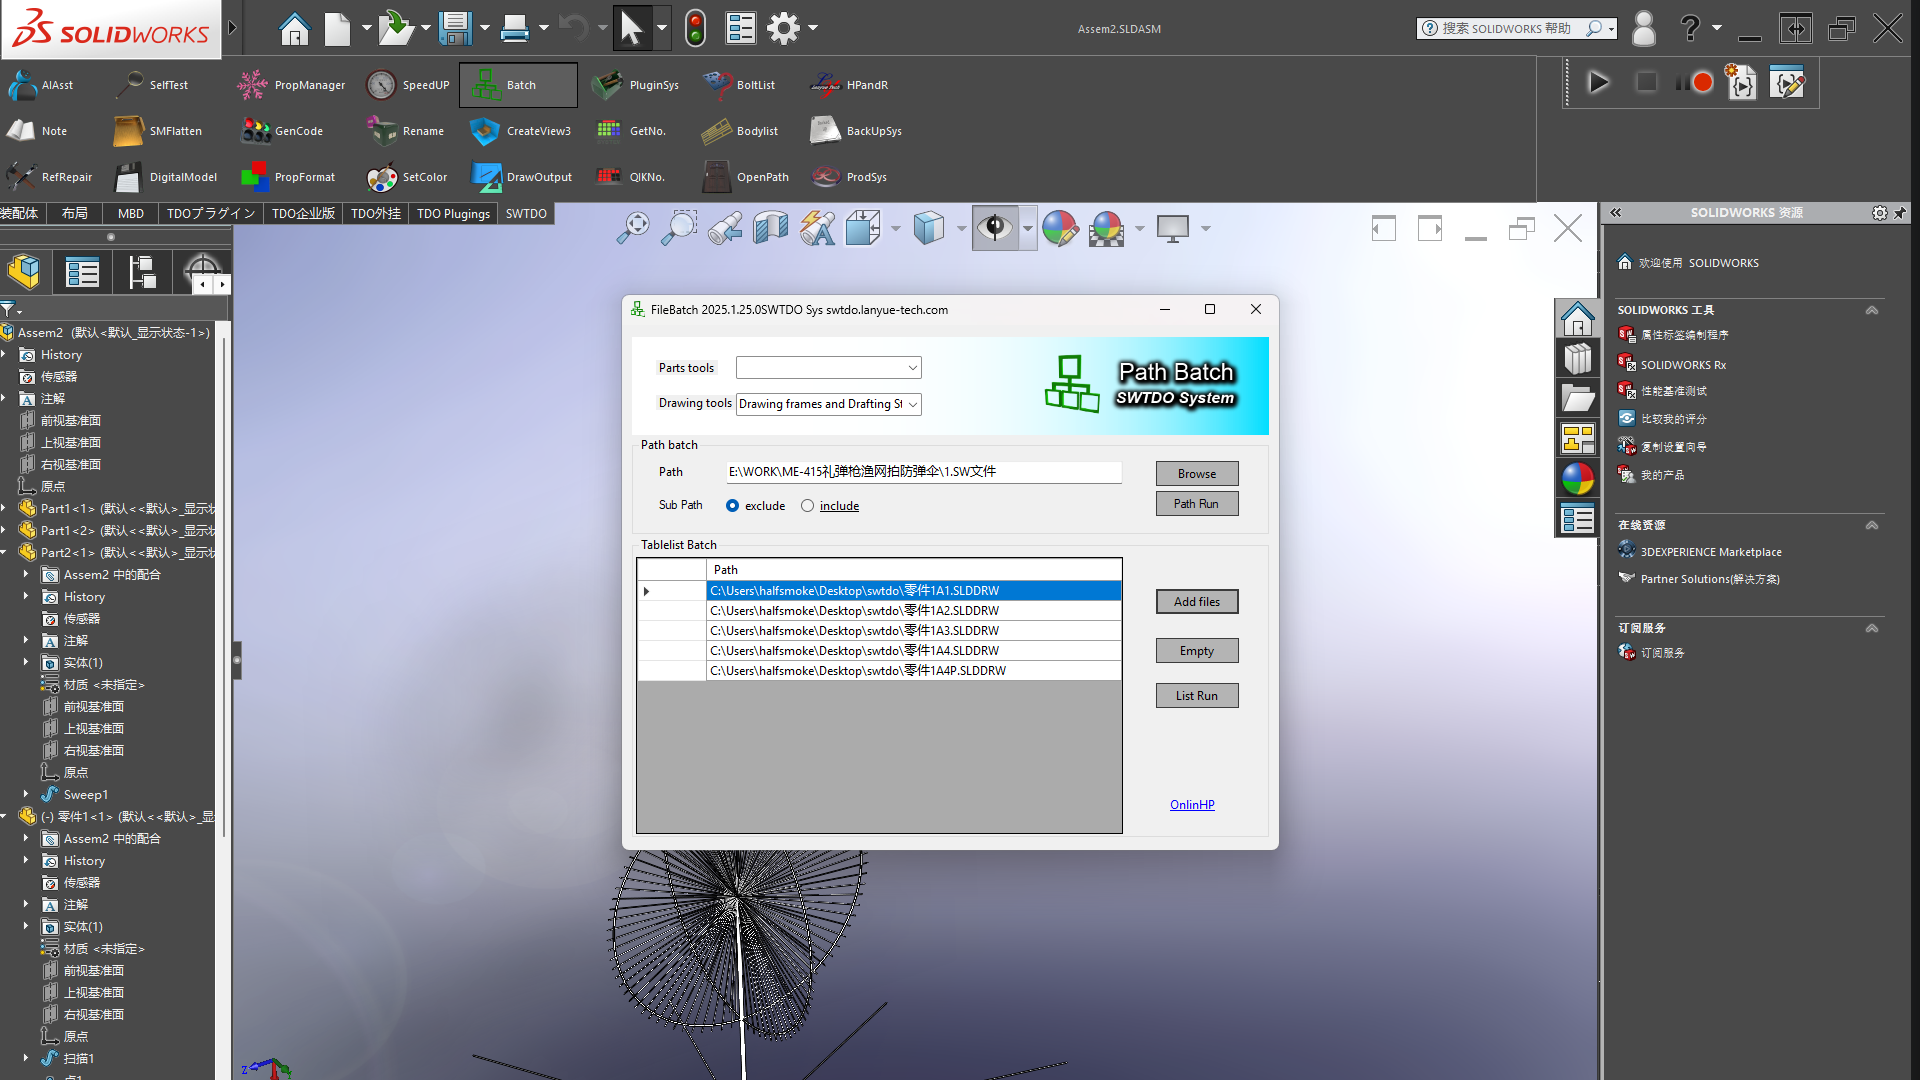Select the exclude Sub Path radio
1920x1080 pixels.
(x=733, y=506)
